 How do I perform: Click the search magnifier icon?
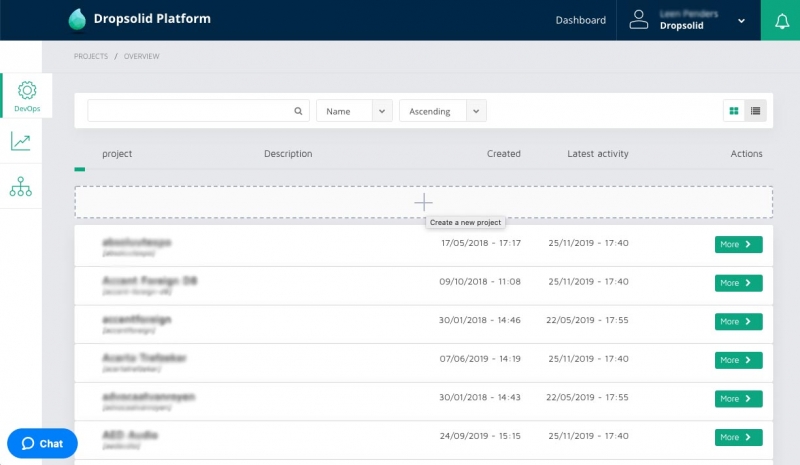[298, 111]
